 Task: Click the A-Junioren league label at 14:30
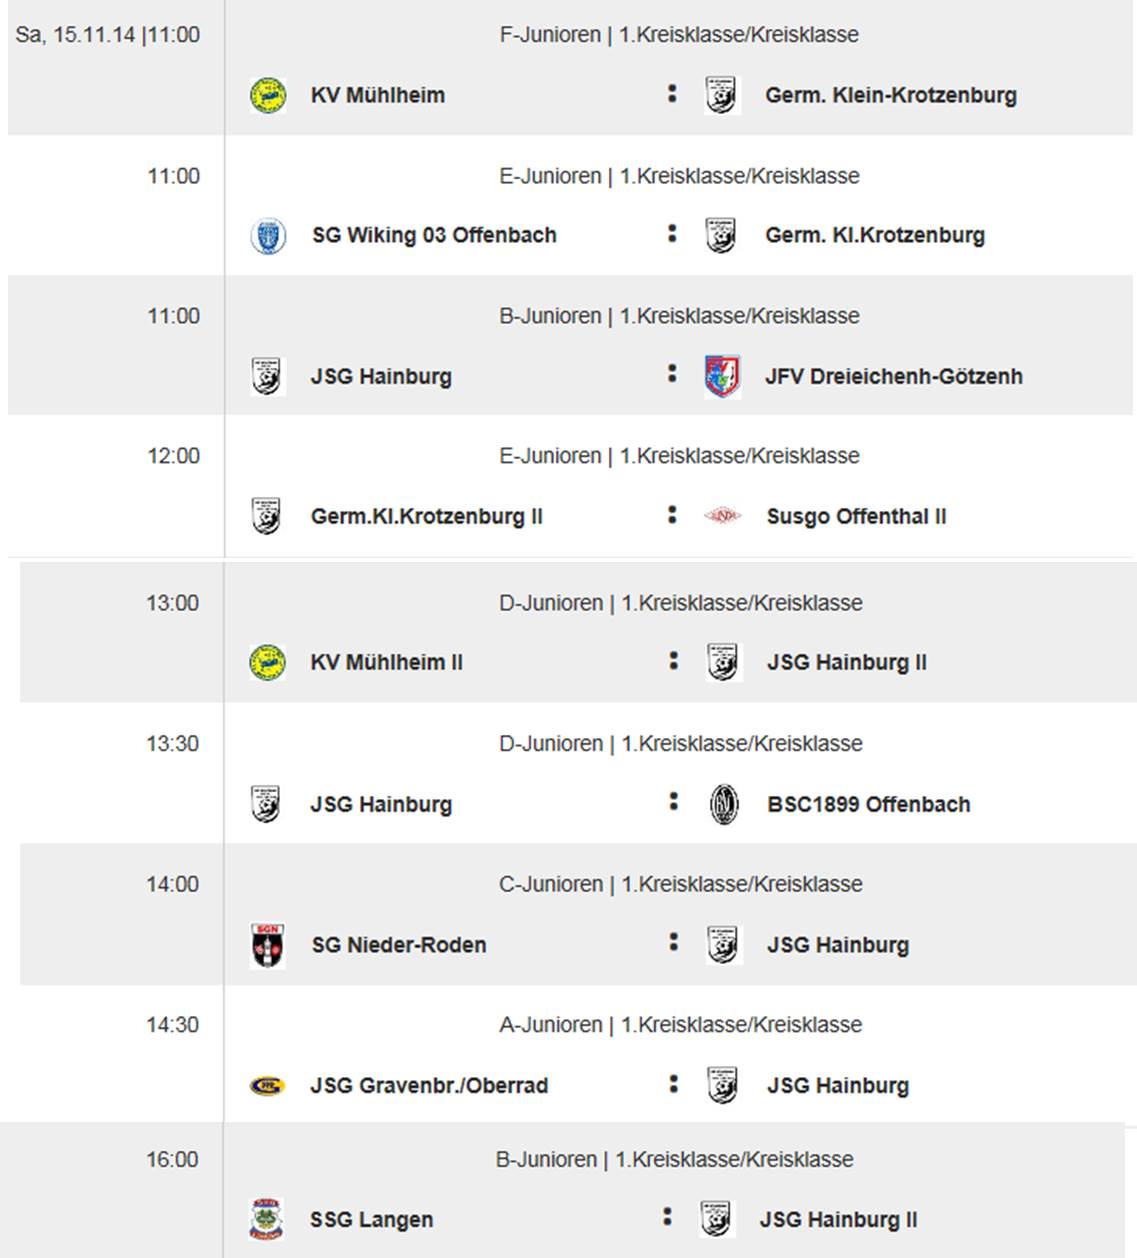click(x=680, y=1025)
